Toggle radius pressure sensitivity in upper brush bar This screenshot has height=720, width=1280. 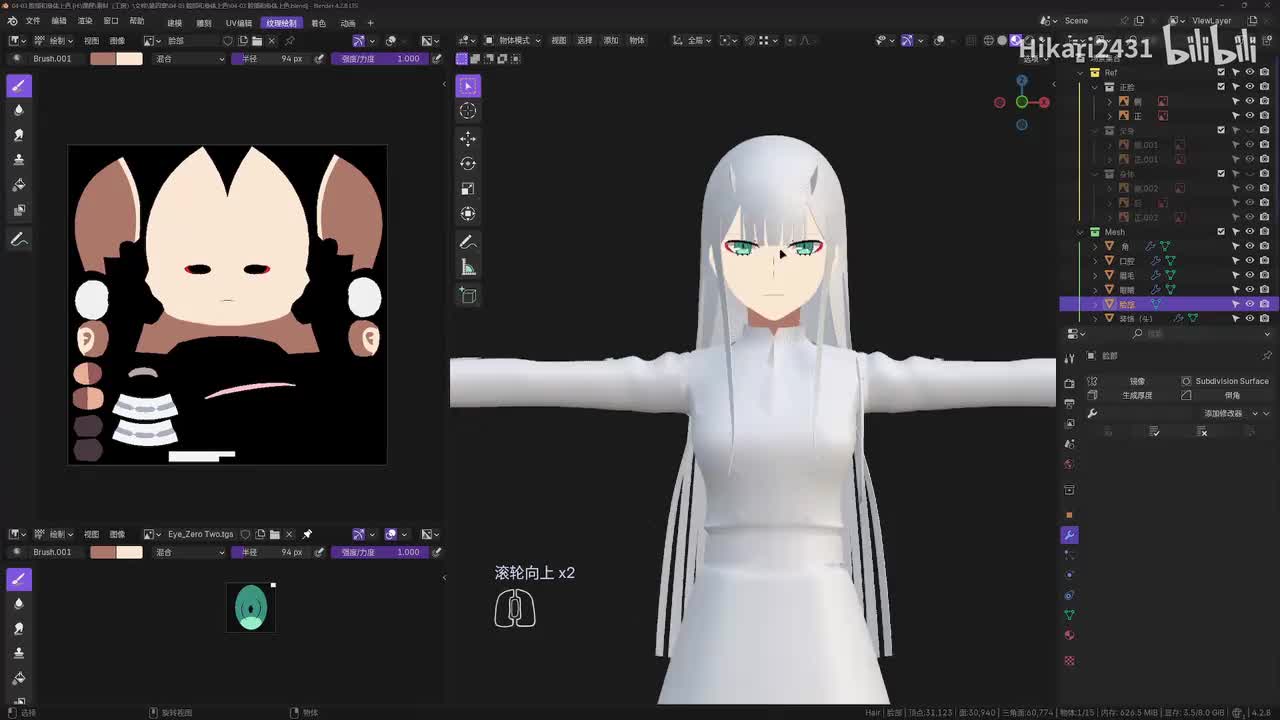pos(319,59)
